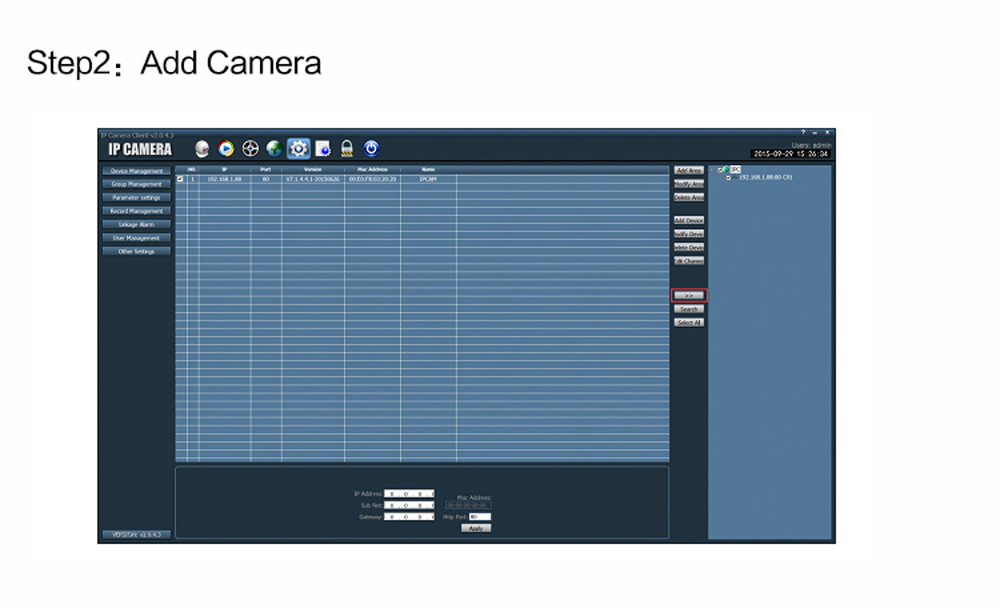This screenshot has width=1000, height=608.
Task: Select the gear system settings icon
Action: (298, 148)
